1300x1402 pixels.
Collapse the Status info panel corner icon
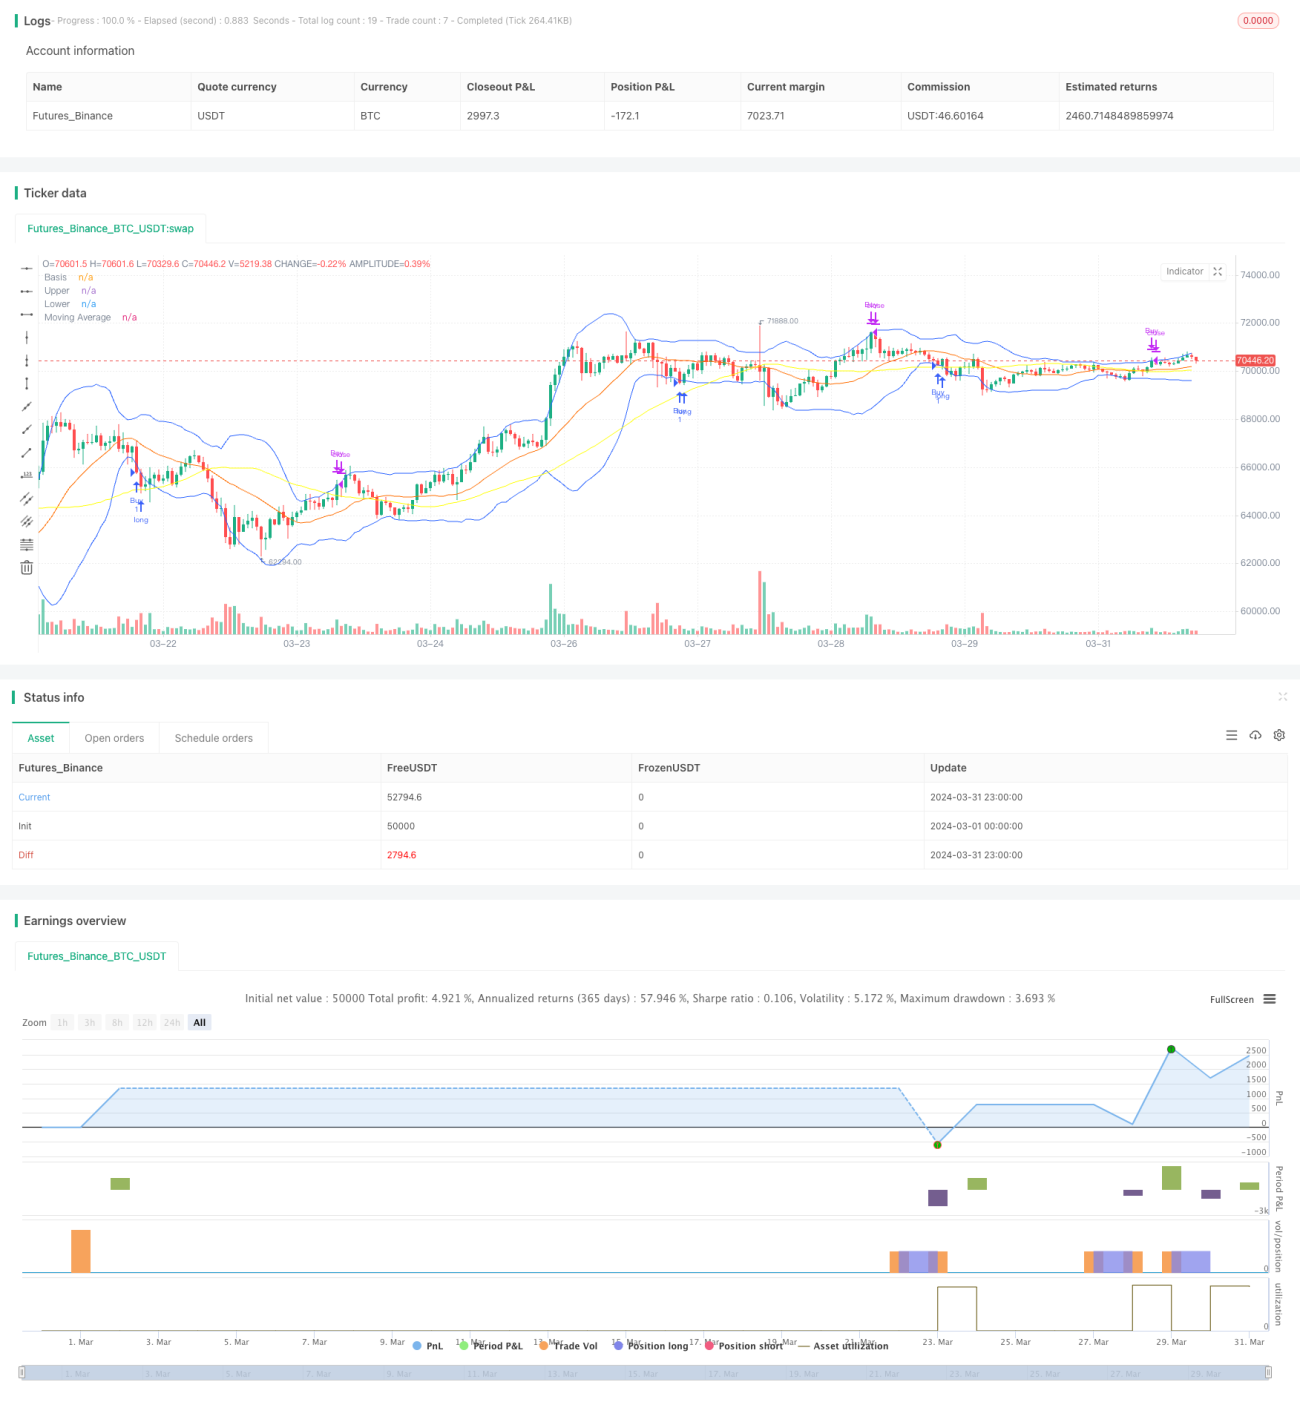click(1282, 697)
